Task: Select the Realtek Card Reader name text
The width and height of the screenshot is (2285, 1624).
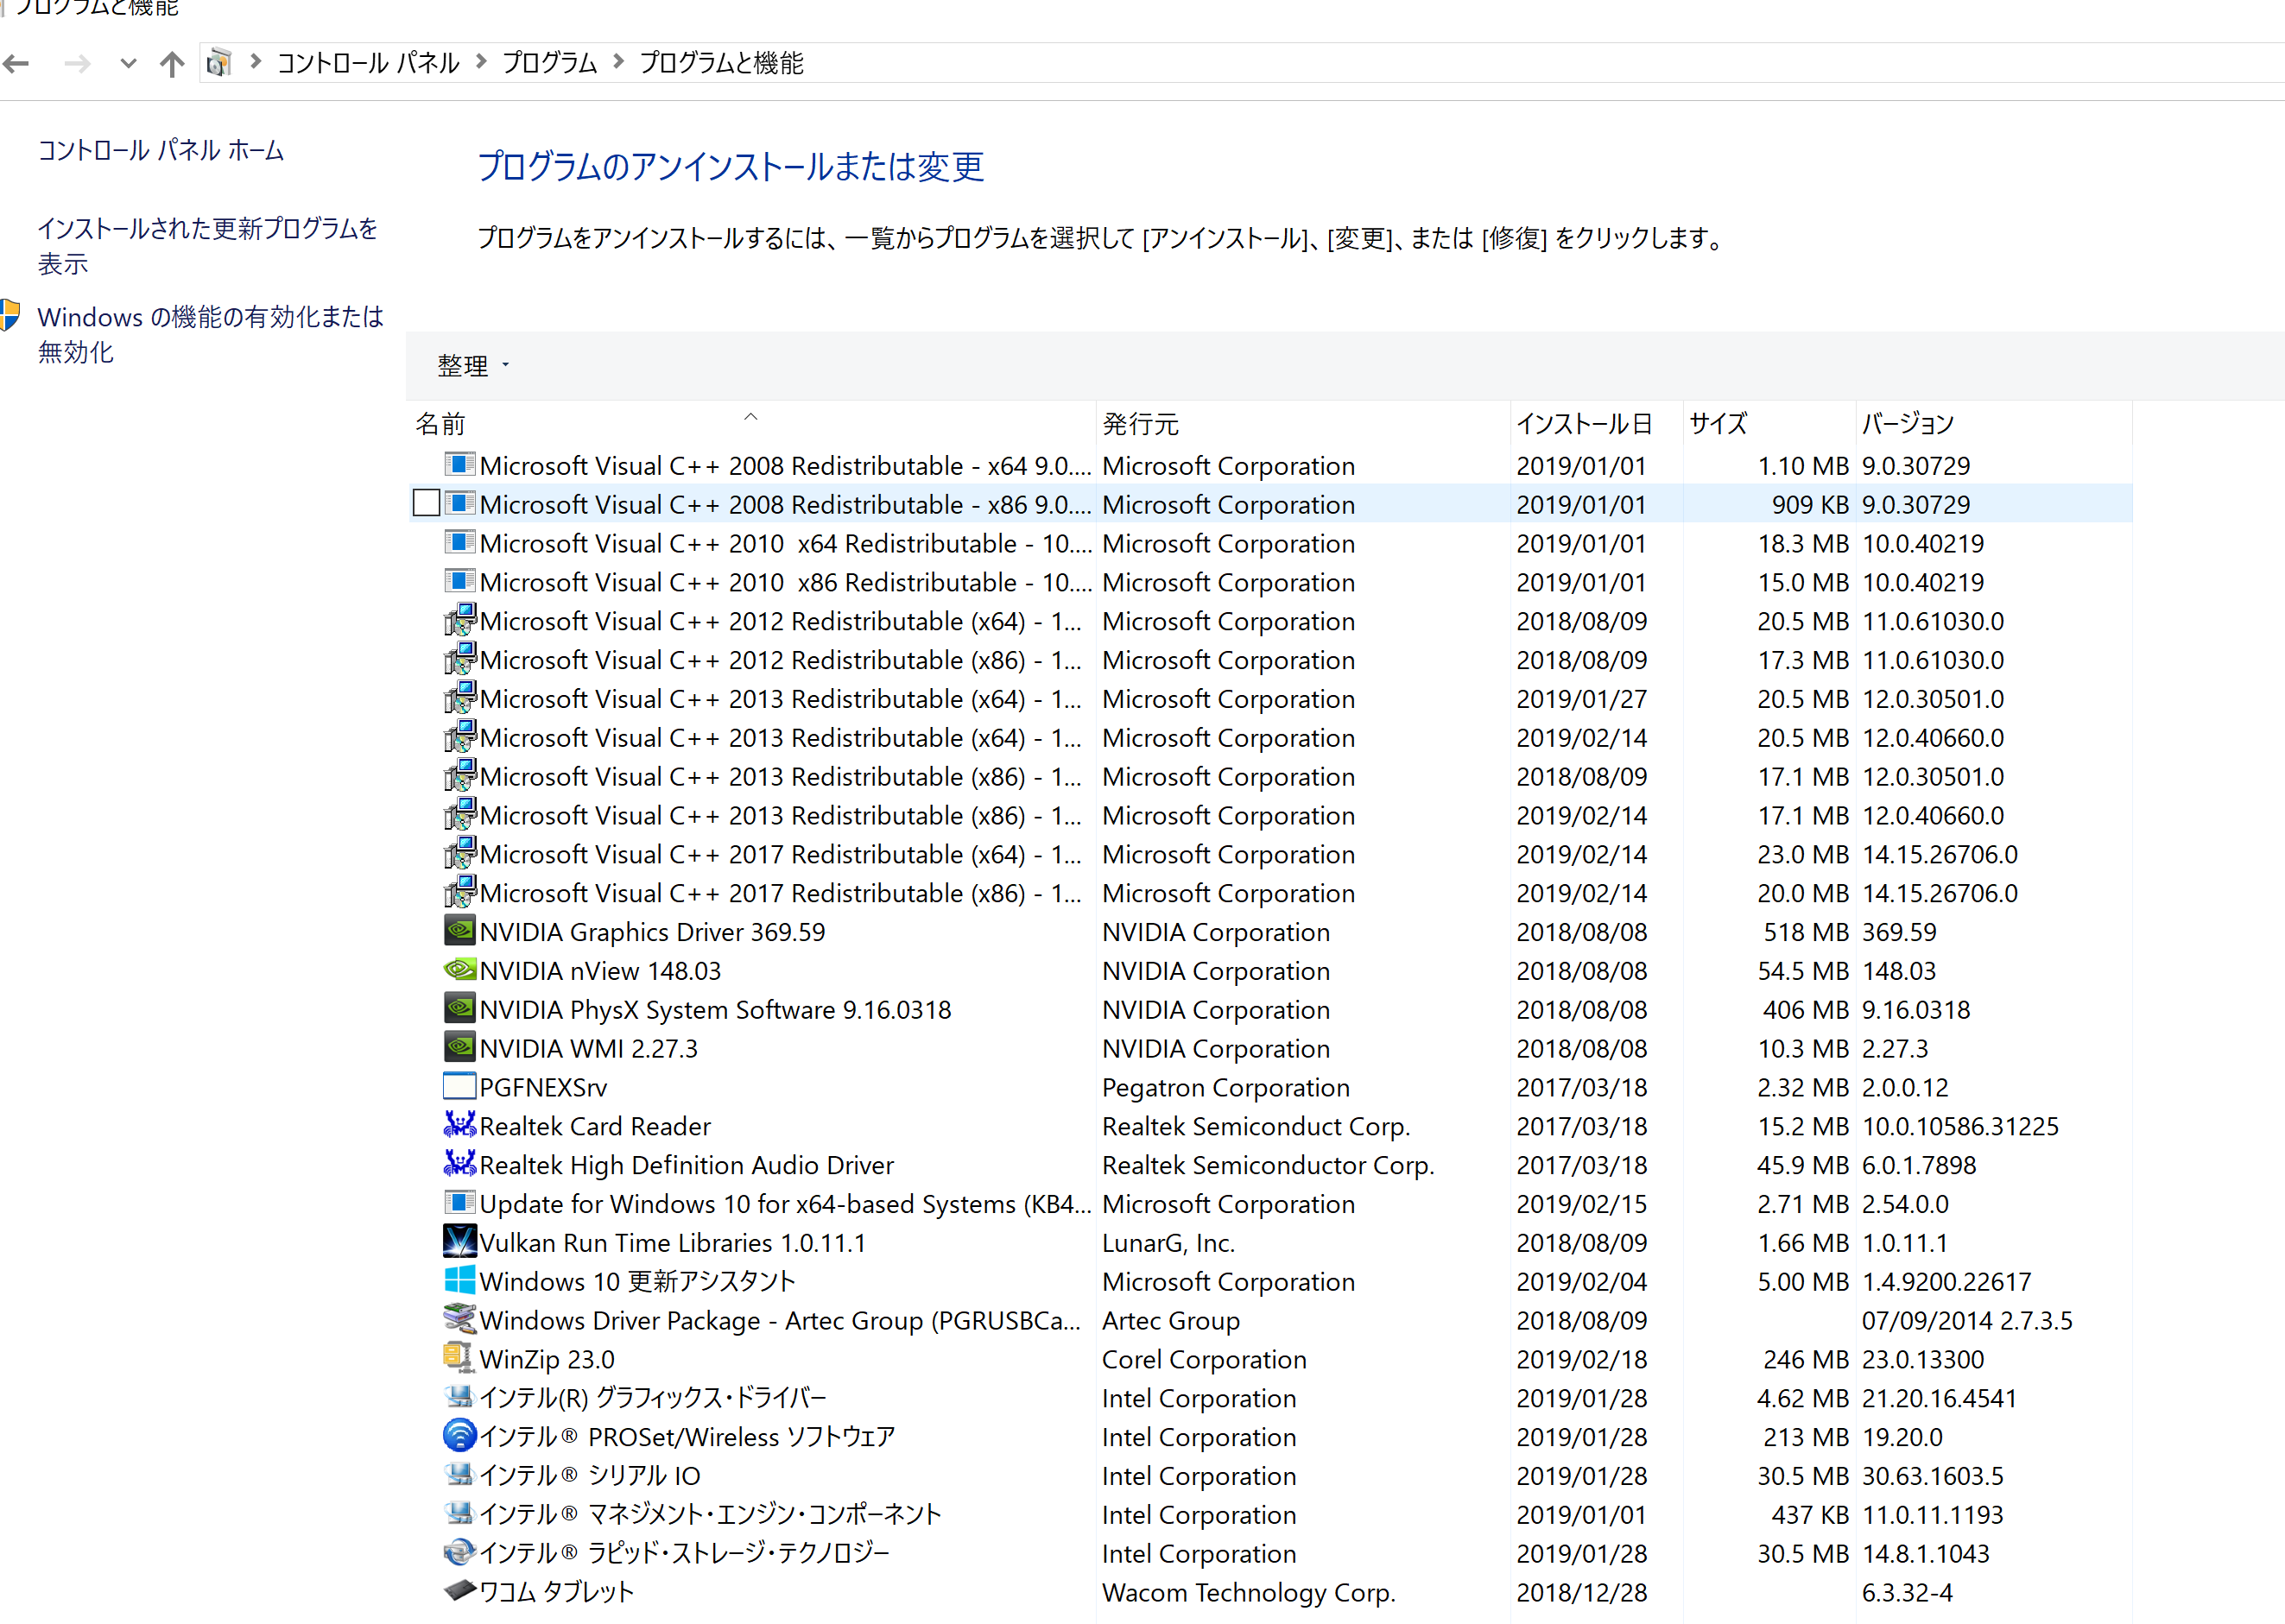Action: (x=595, y=1126)
